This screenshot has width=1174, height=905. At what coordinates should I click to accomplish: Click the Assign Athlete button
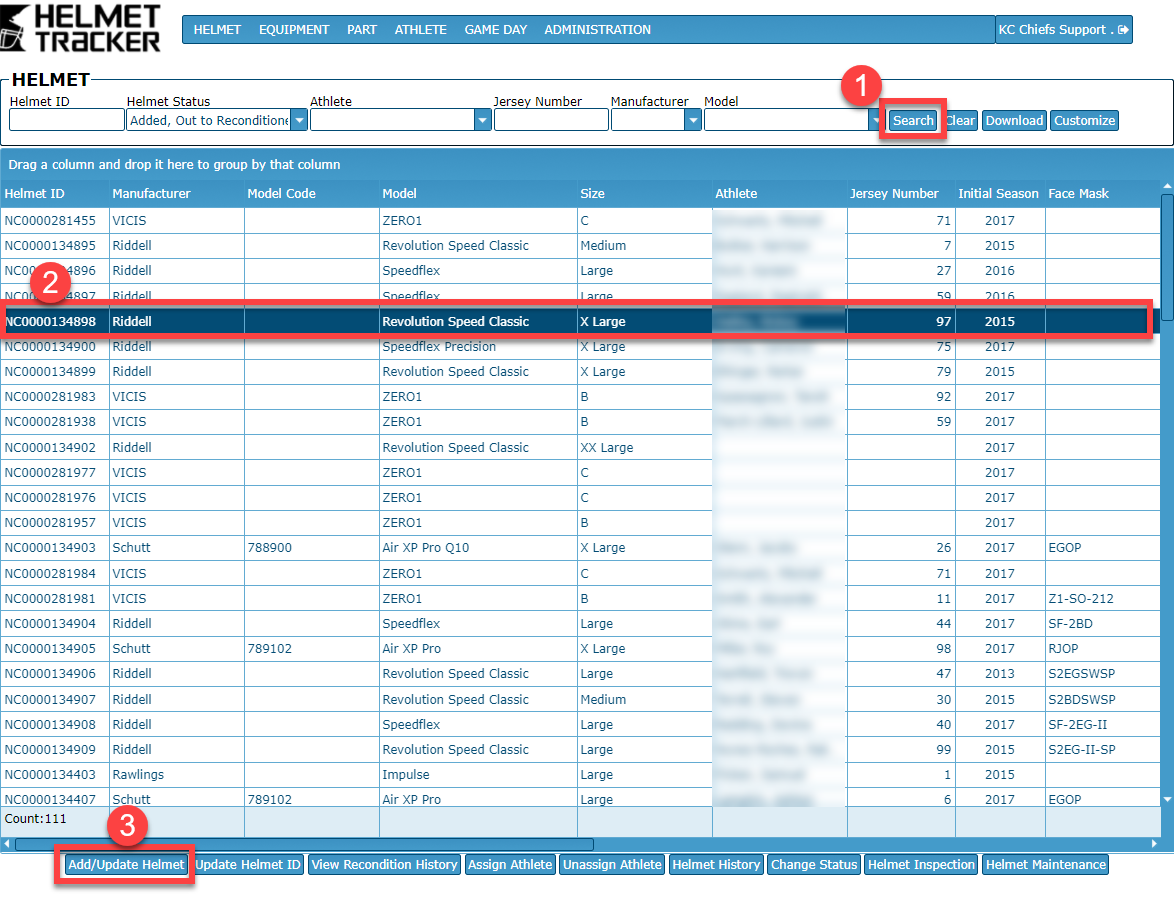click(x=510, y=865)
